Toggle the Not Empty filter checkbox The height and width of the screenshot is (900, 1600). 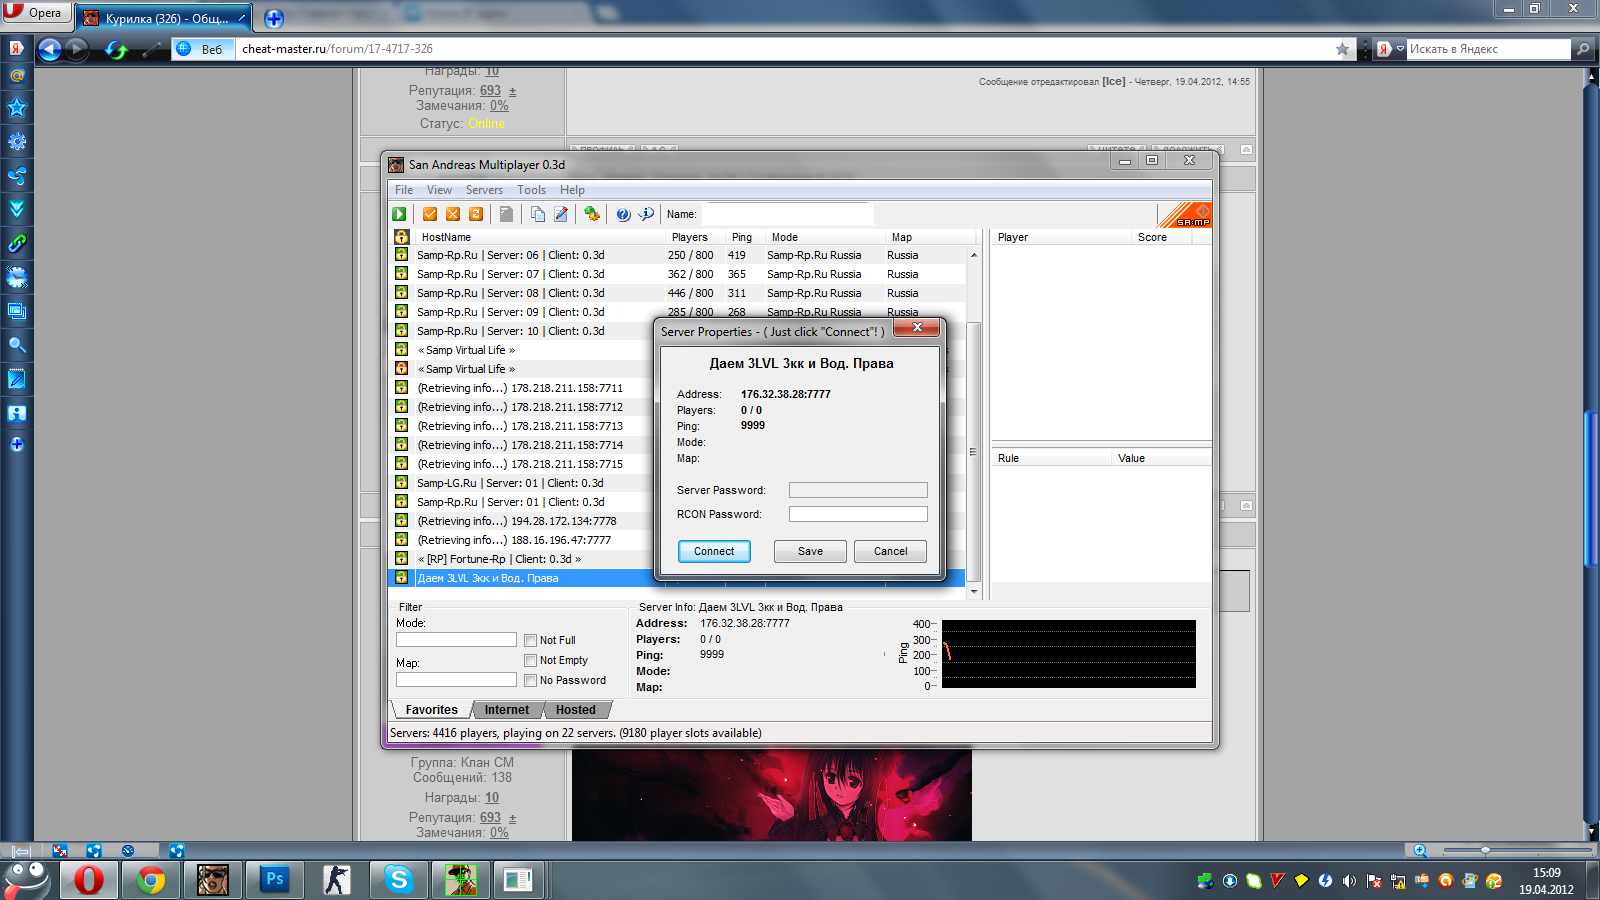tap(531, 660)
